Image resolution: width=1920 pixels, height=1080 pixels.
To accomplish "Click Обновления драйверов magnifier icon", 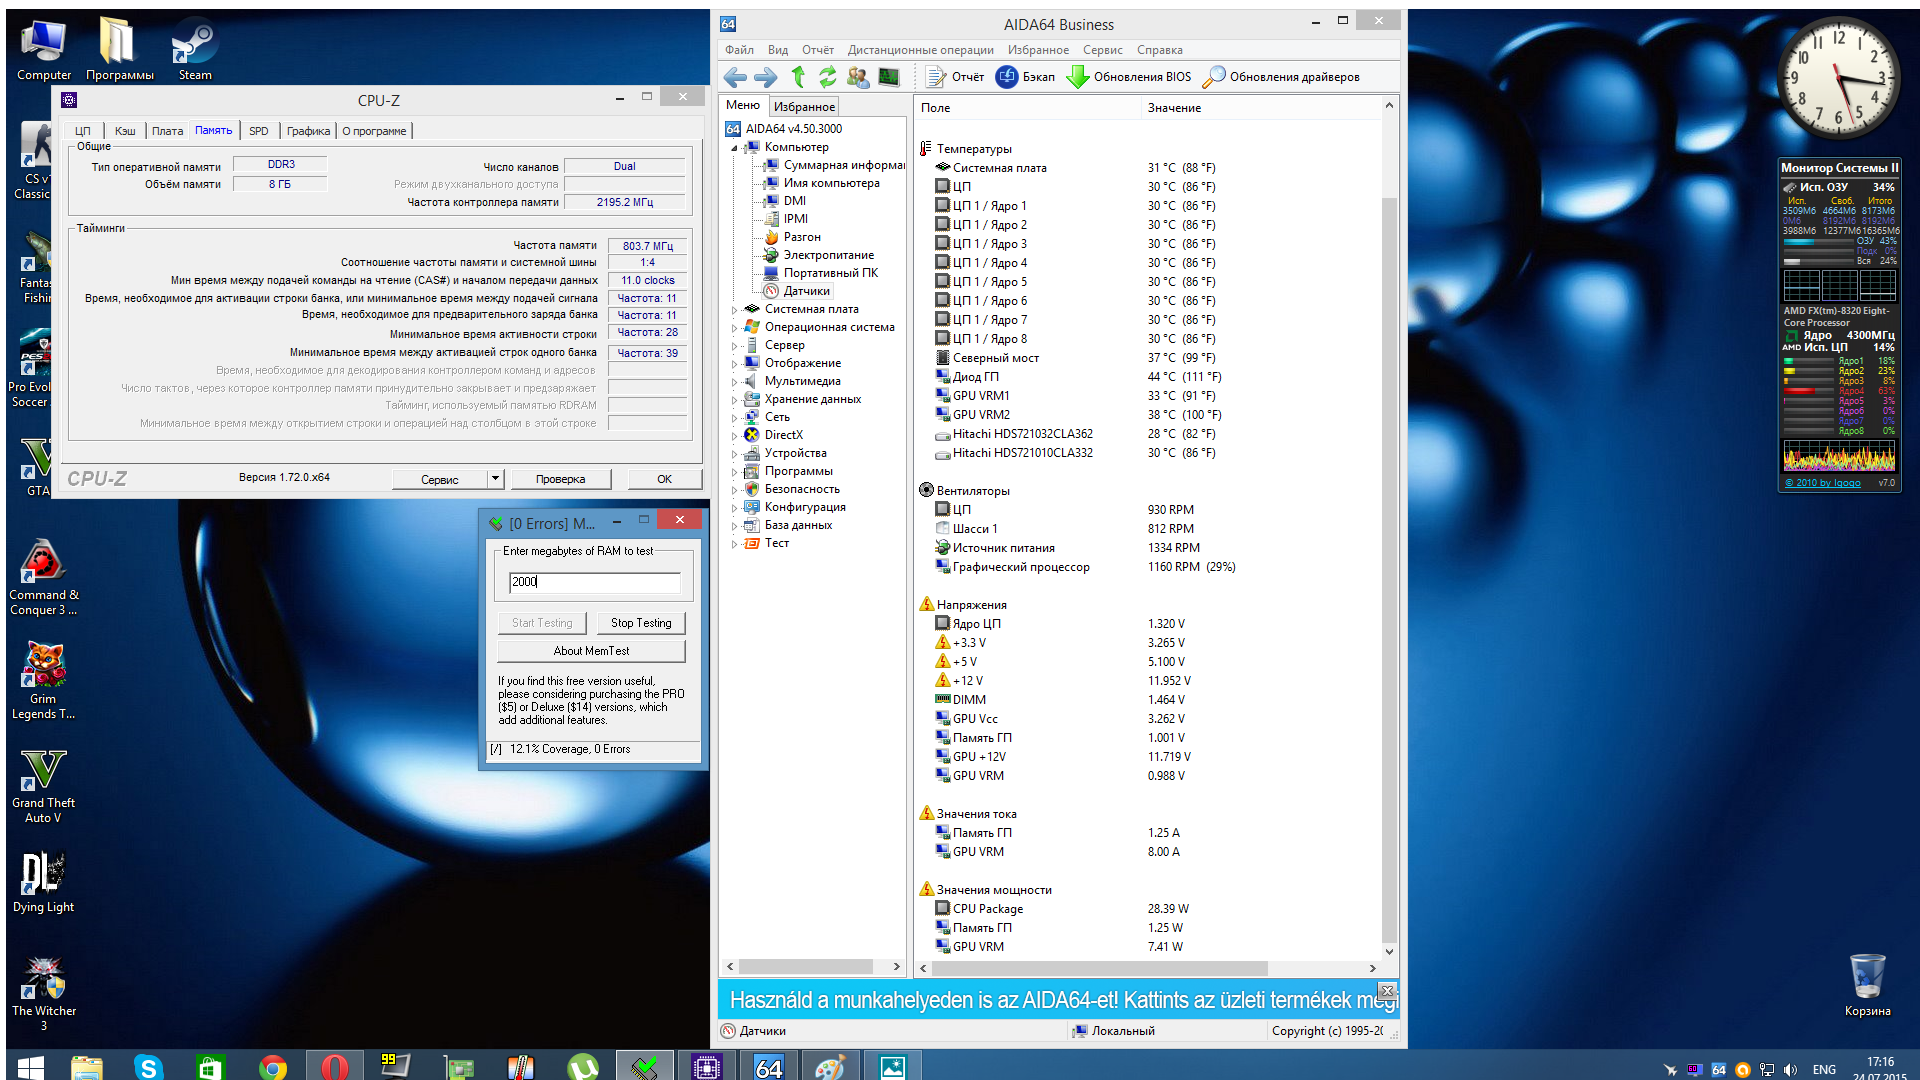I will tap(1213, 77).
